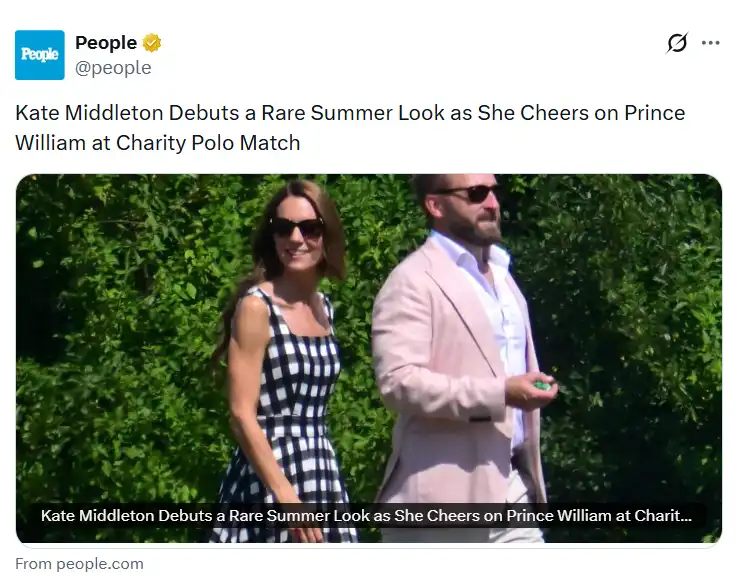Click the truncated 'Charit...' caption end
737x576 pixels.
tap(663, 515)
